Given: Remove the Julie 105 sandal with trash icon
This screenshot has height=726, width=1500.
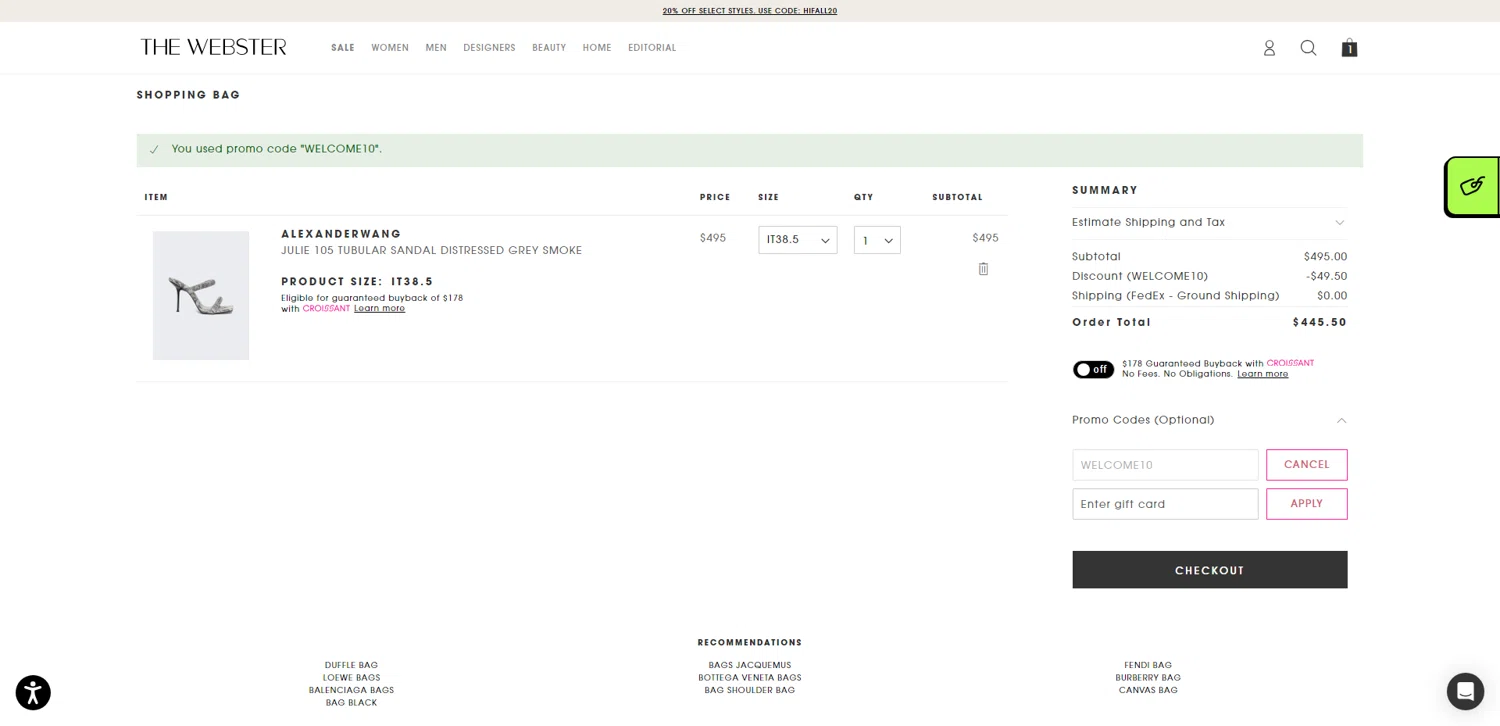Looking at the screenshot, I should [983, 269].
